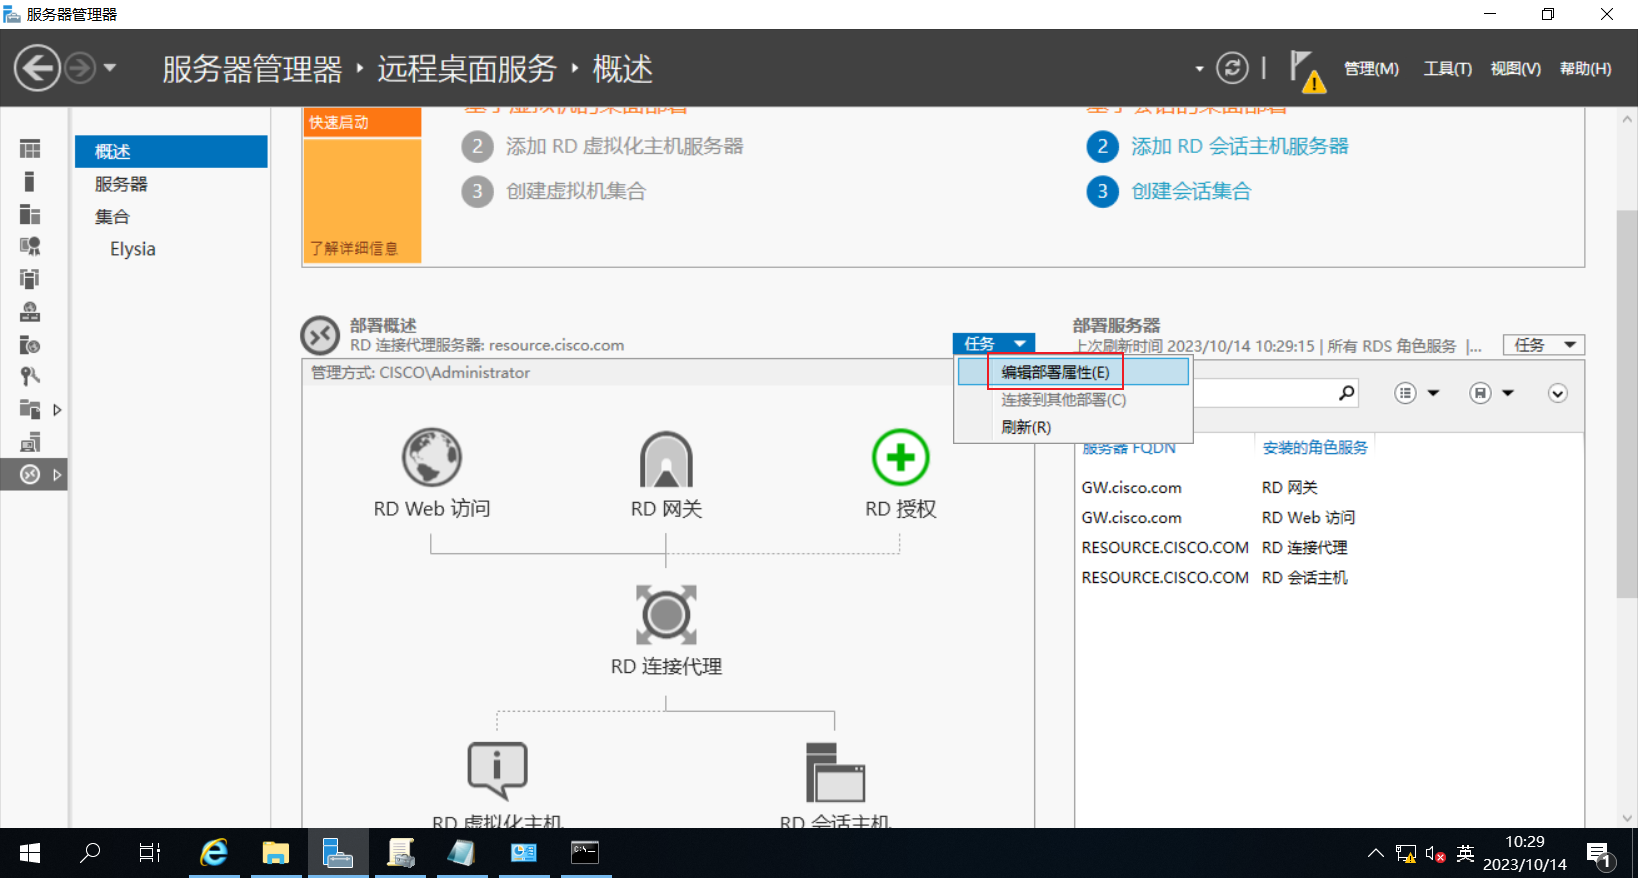Open notifications flag with warning icon
The width and height of the screenshot is (1638, 878).
1307,70
